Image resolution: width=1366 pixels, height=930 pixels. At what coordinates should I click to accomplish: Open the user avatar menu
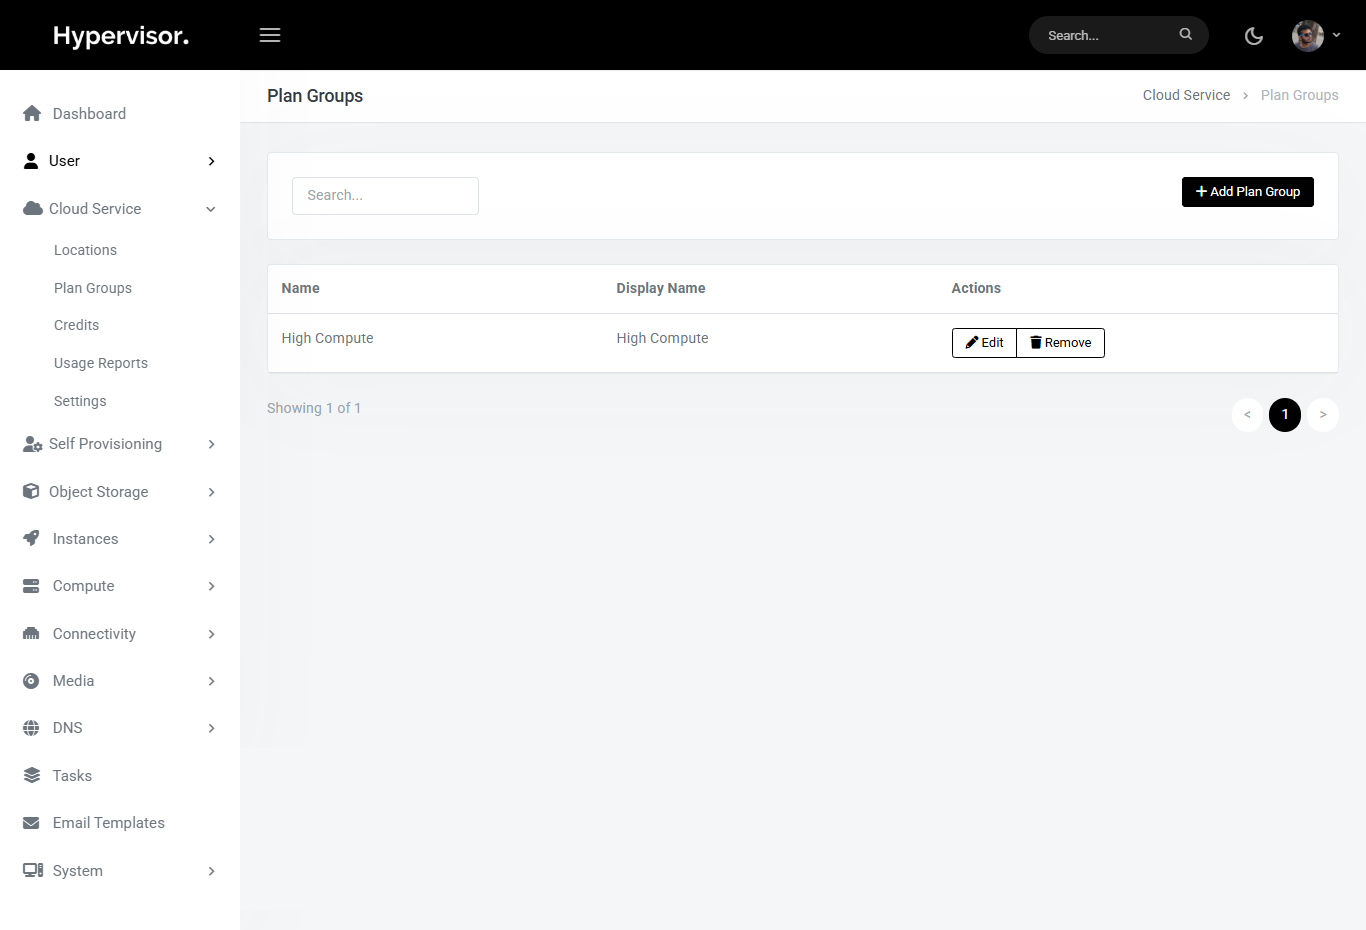click(x=1314, y=35)
